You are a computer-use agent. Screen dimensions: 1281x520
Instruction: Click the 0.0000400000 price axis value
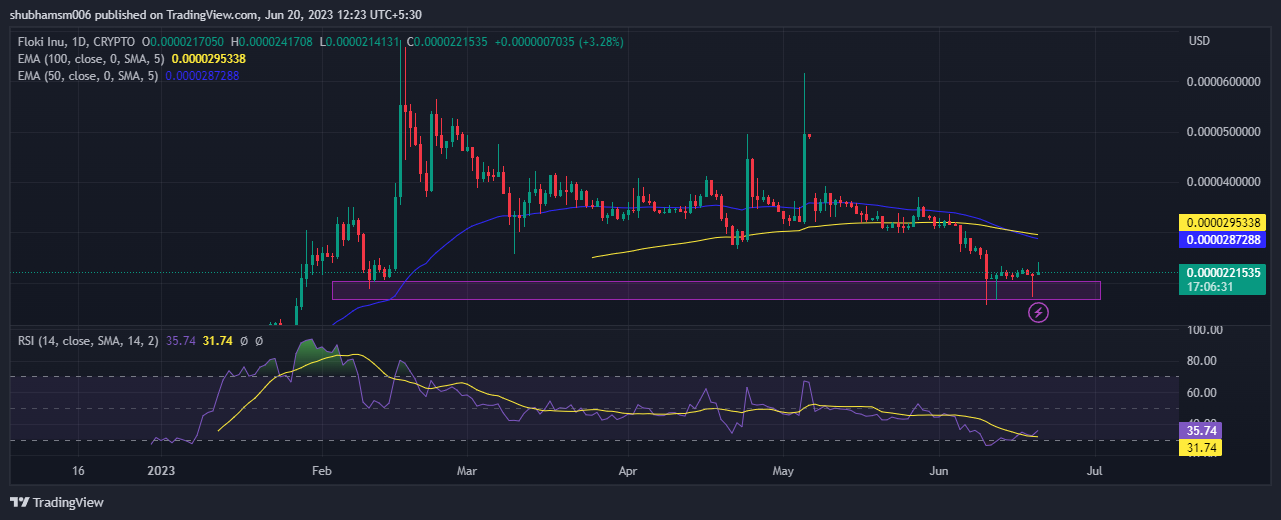[x=1223, y=182]
